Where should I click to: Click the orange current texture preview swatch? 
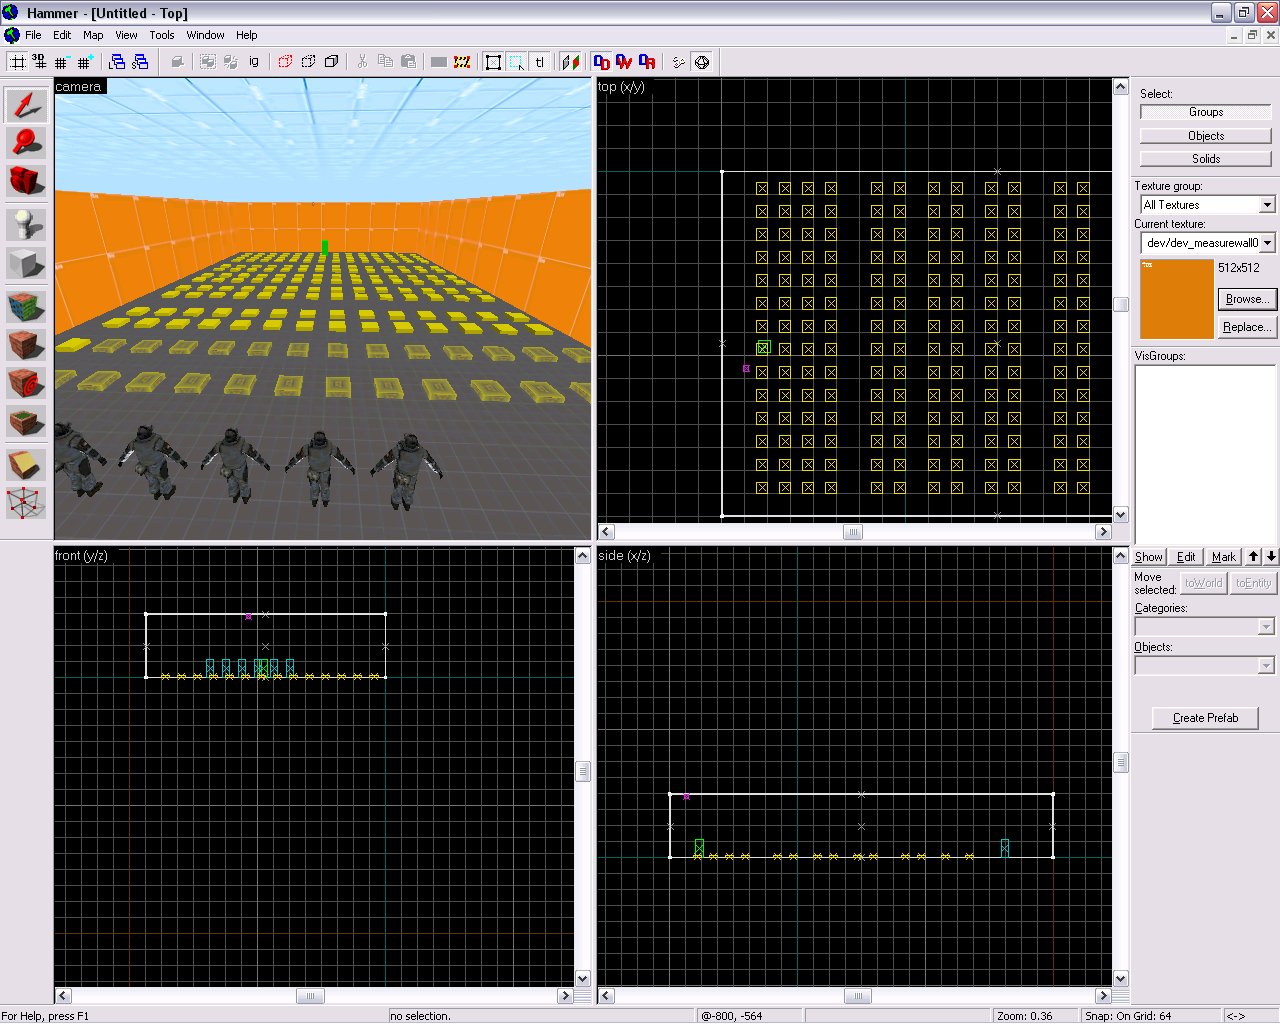[1177, 300]
